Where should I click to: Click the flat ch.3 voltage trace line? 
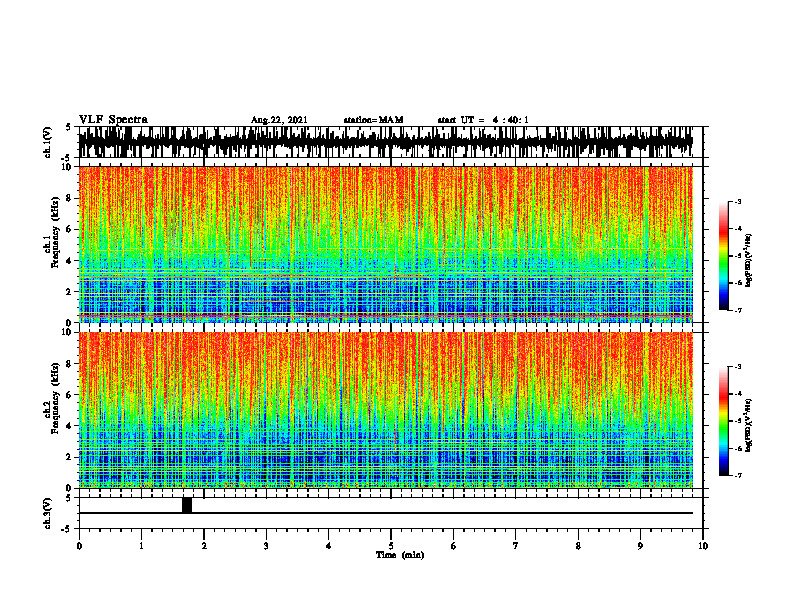tap(385, 513)
